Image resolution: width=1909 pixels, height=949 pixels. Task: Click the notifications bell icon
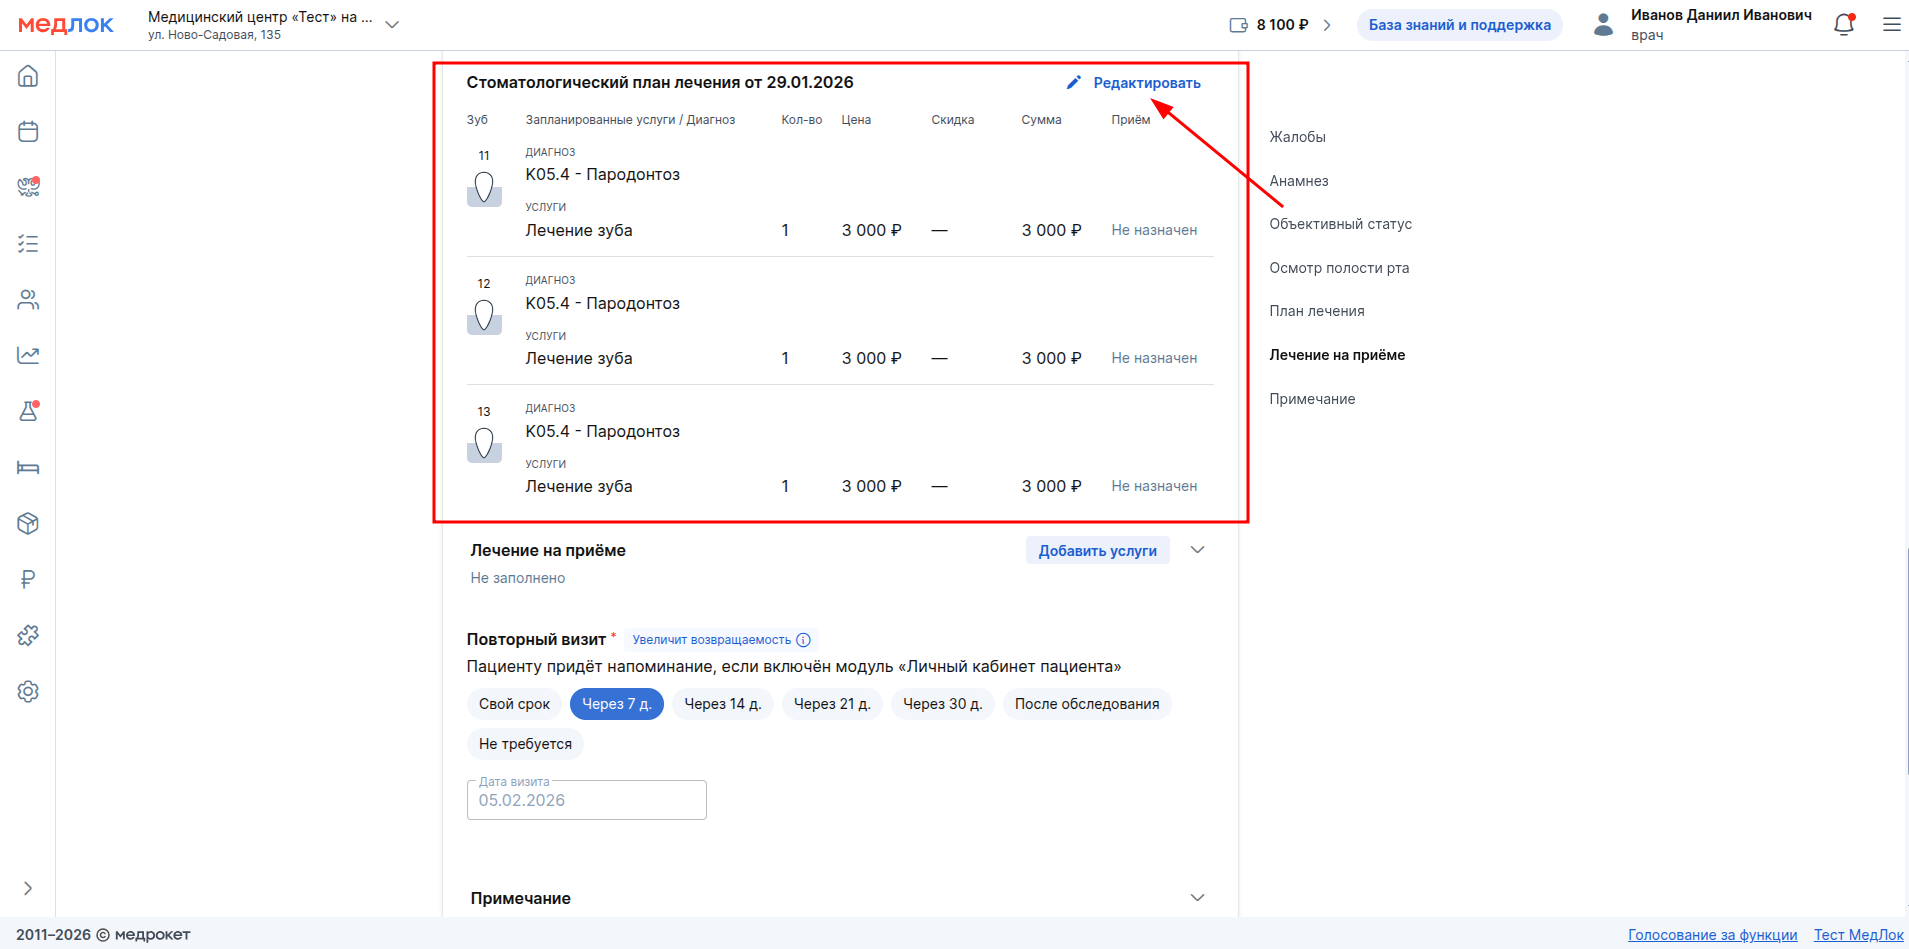tap(1843, 25)
